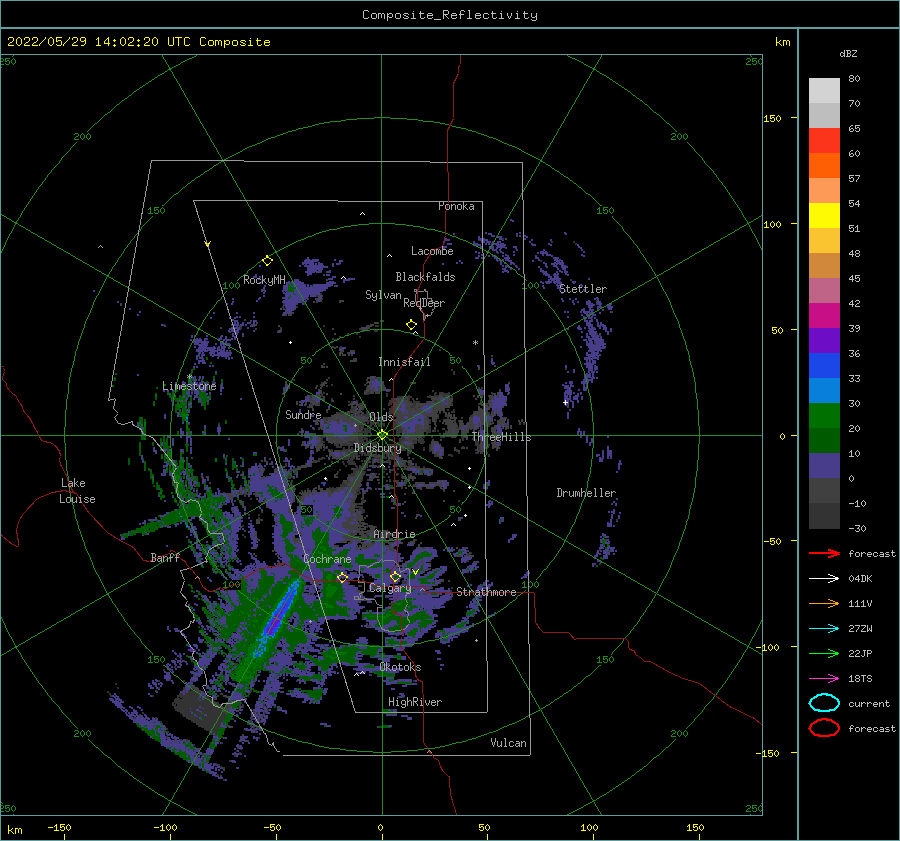Click the yellow '150' tick on right y-axis
The image size is (900, 841).
(772, 118)
